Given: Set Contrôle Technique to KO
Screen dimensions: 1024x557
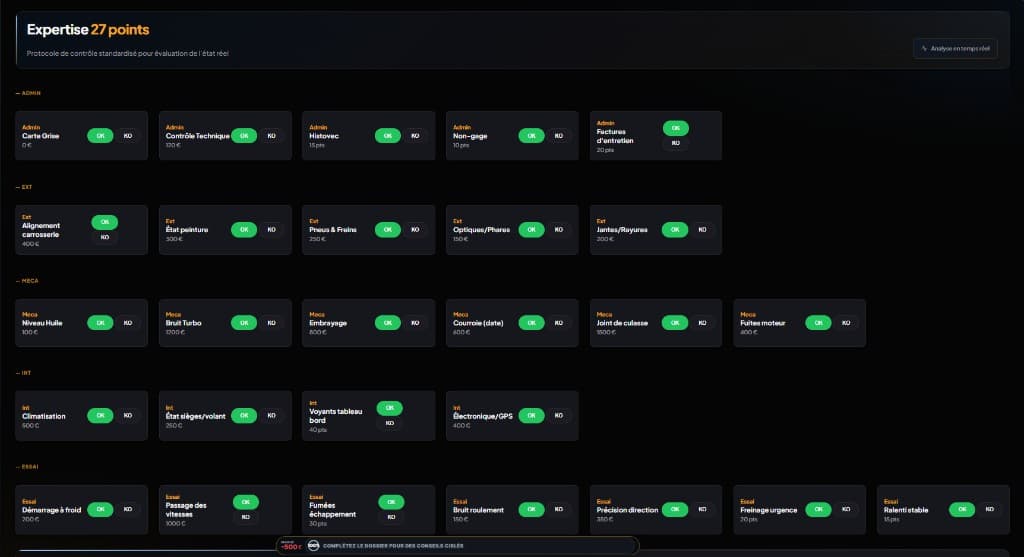Looking at the screenshot, I should [x=272, y=136].
